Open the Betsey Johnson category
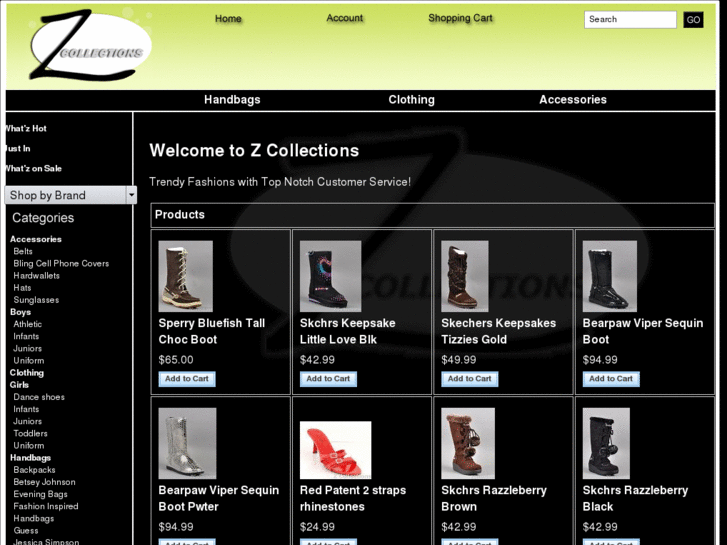This screenshot has height=545, width=727. [44, 482]
